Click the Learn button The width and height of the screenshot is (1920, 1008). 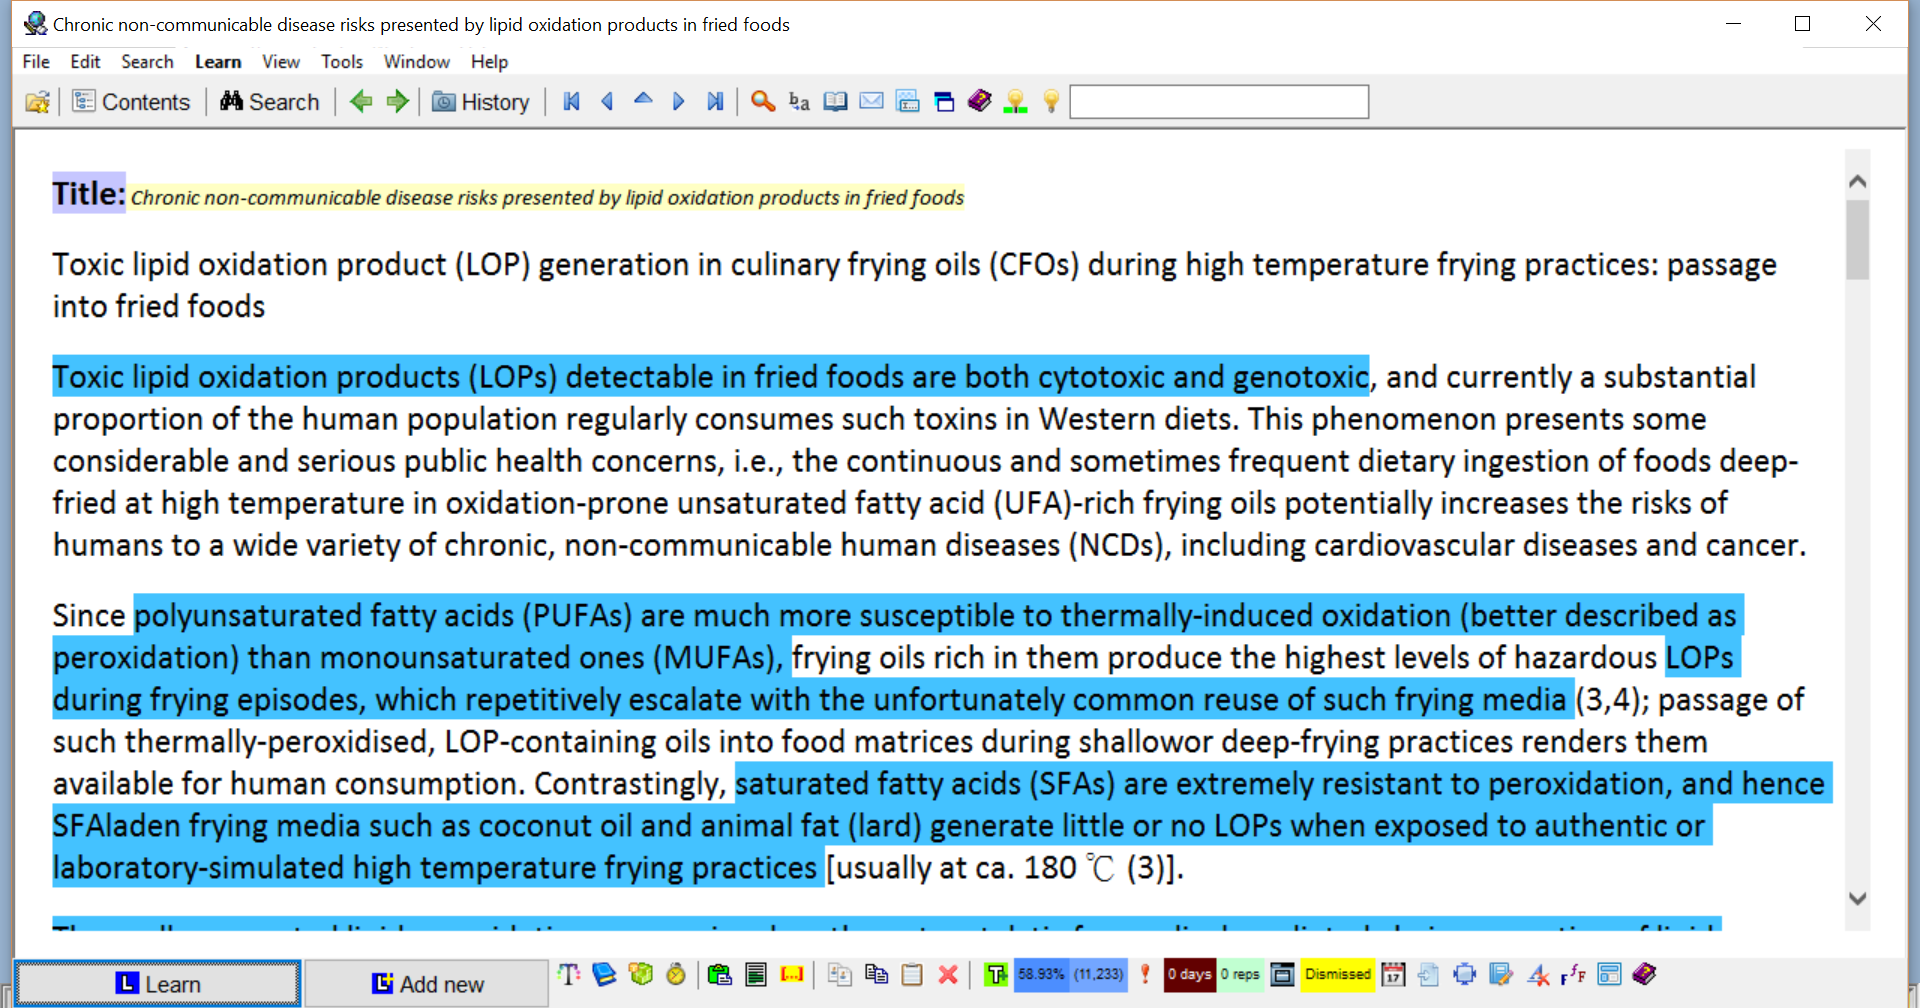point(158,984)
